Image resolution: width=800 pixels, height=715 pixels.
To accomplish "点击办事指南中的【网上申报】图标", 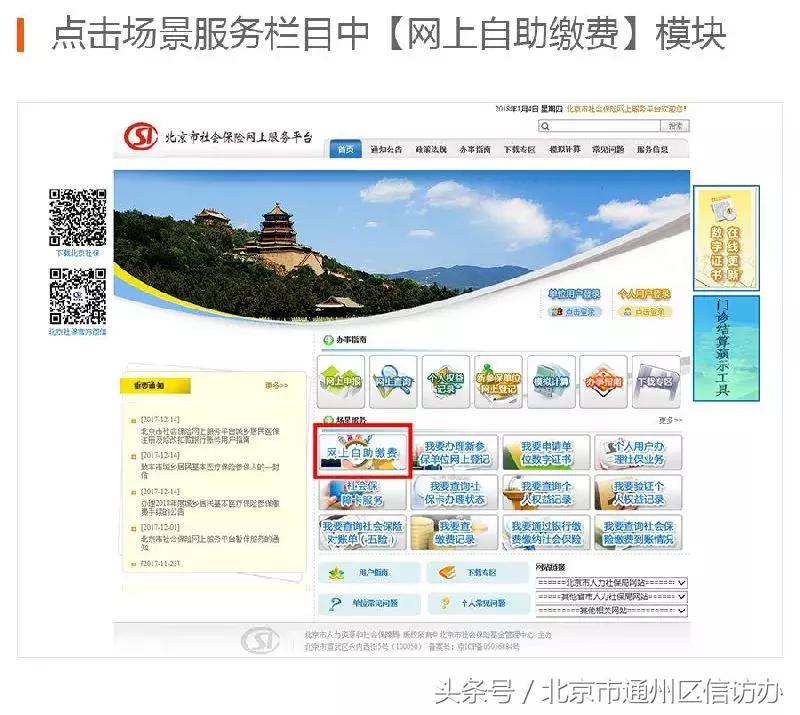I will (344, 378).
